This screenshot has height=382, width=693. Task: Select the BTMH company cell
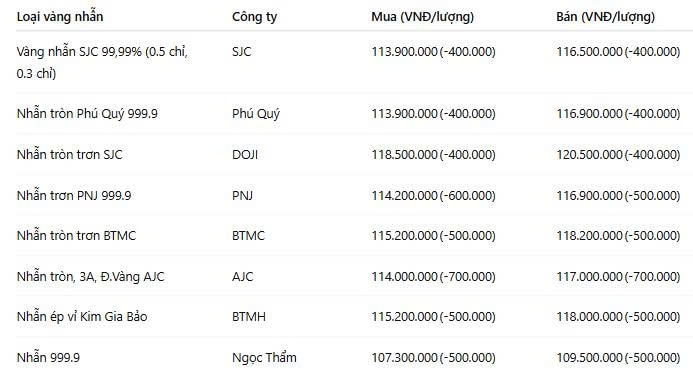click(x=249, y=317)
